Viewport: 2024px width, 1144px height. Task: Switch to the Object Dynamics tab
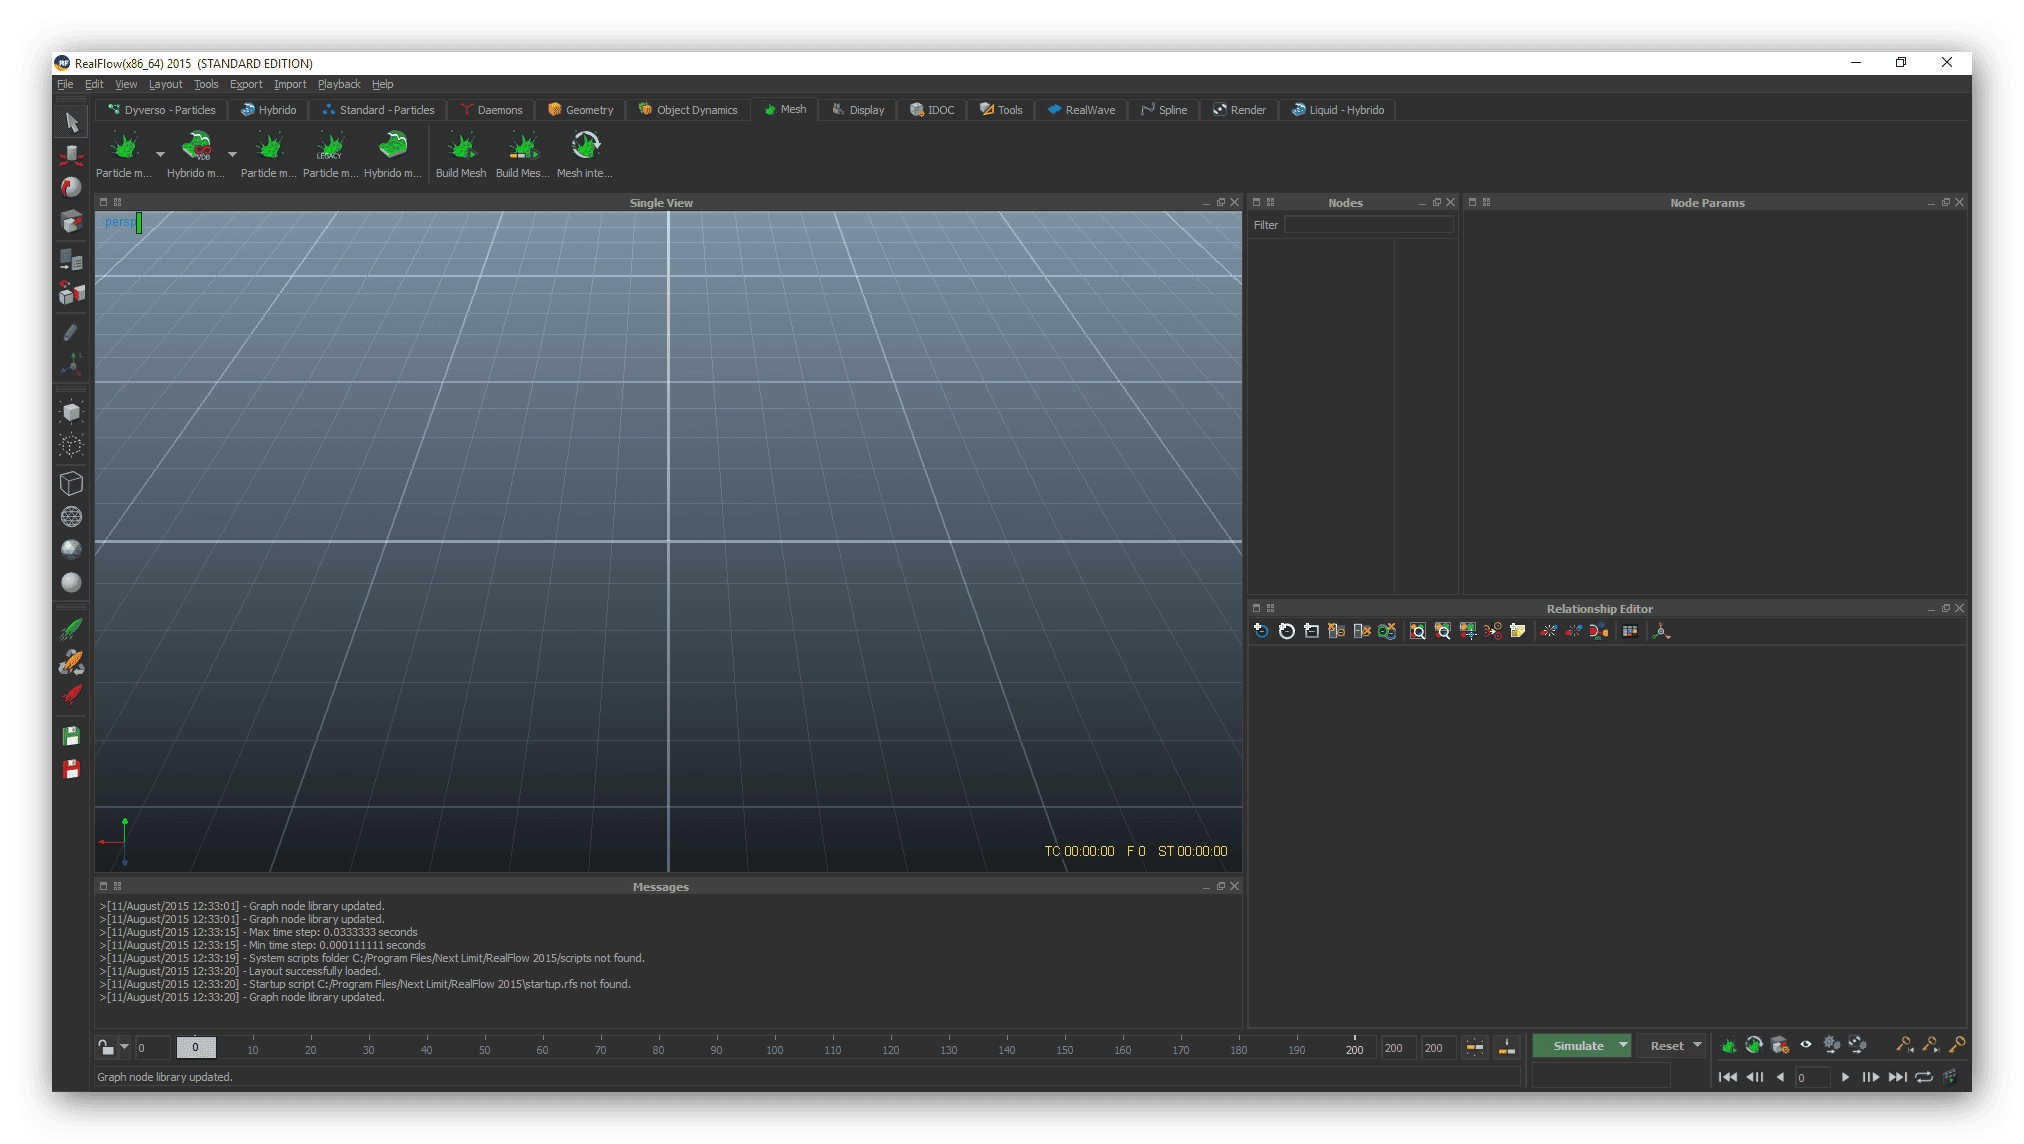point(687,110)
